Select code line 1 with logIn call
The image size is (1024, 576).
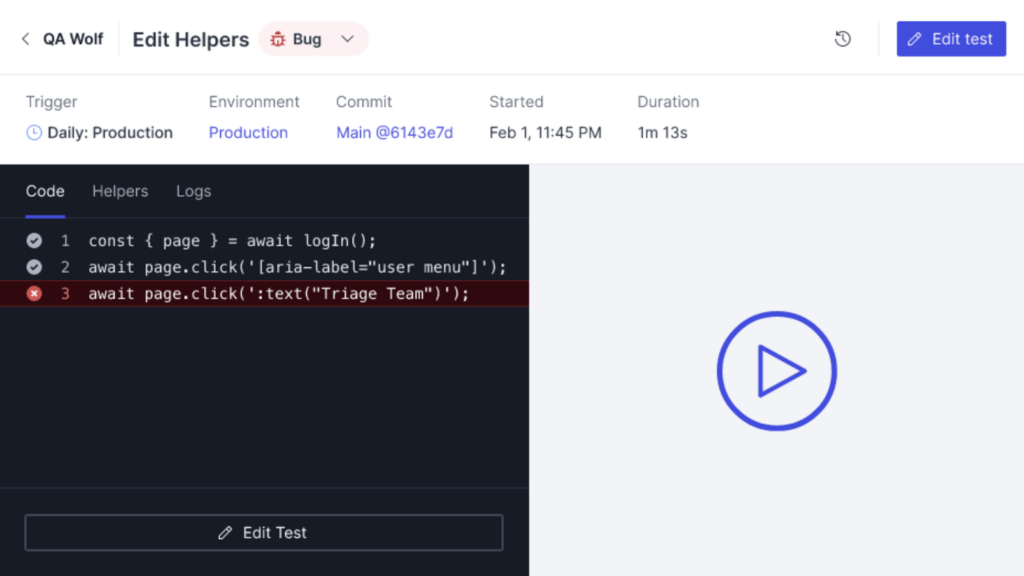232,241
